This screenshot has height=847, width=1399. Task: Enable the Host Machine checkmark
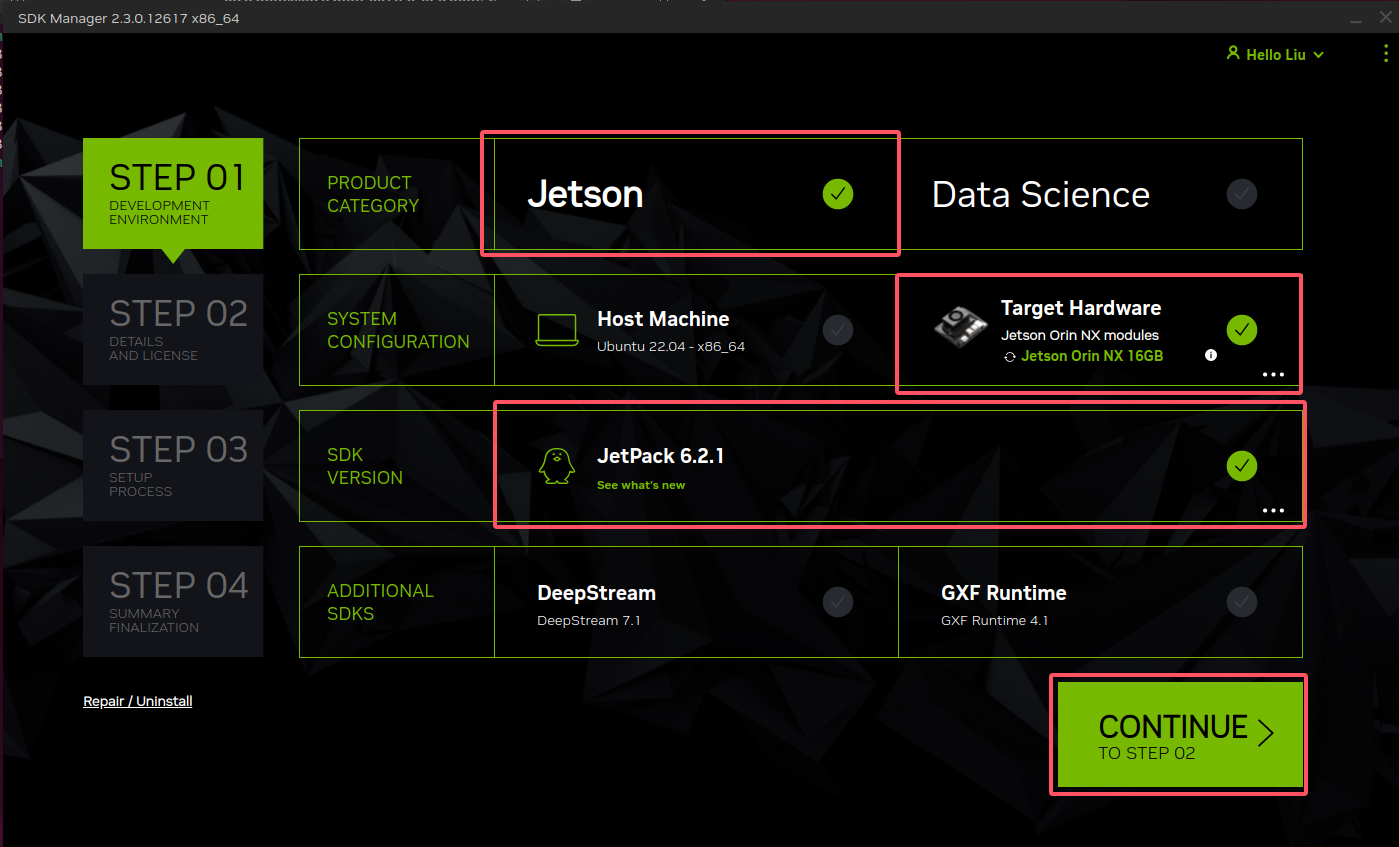(x=838, y=329)
